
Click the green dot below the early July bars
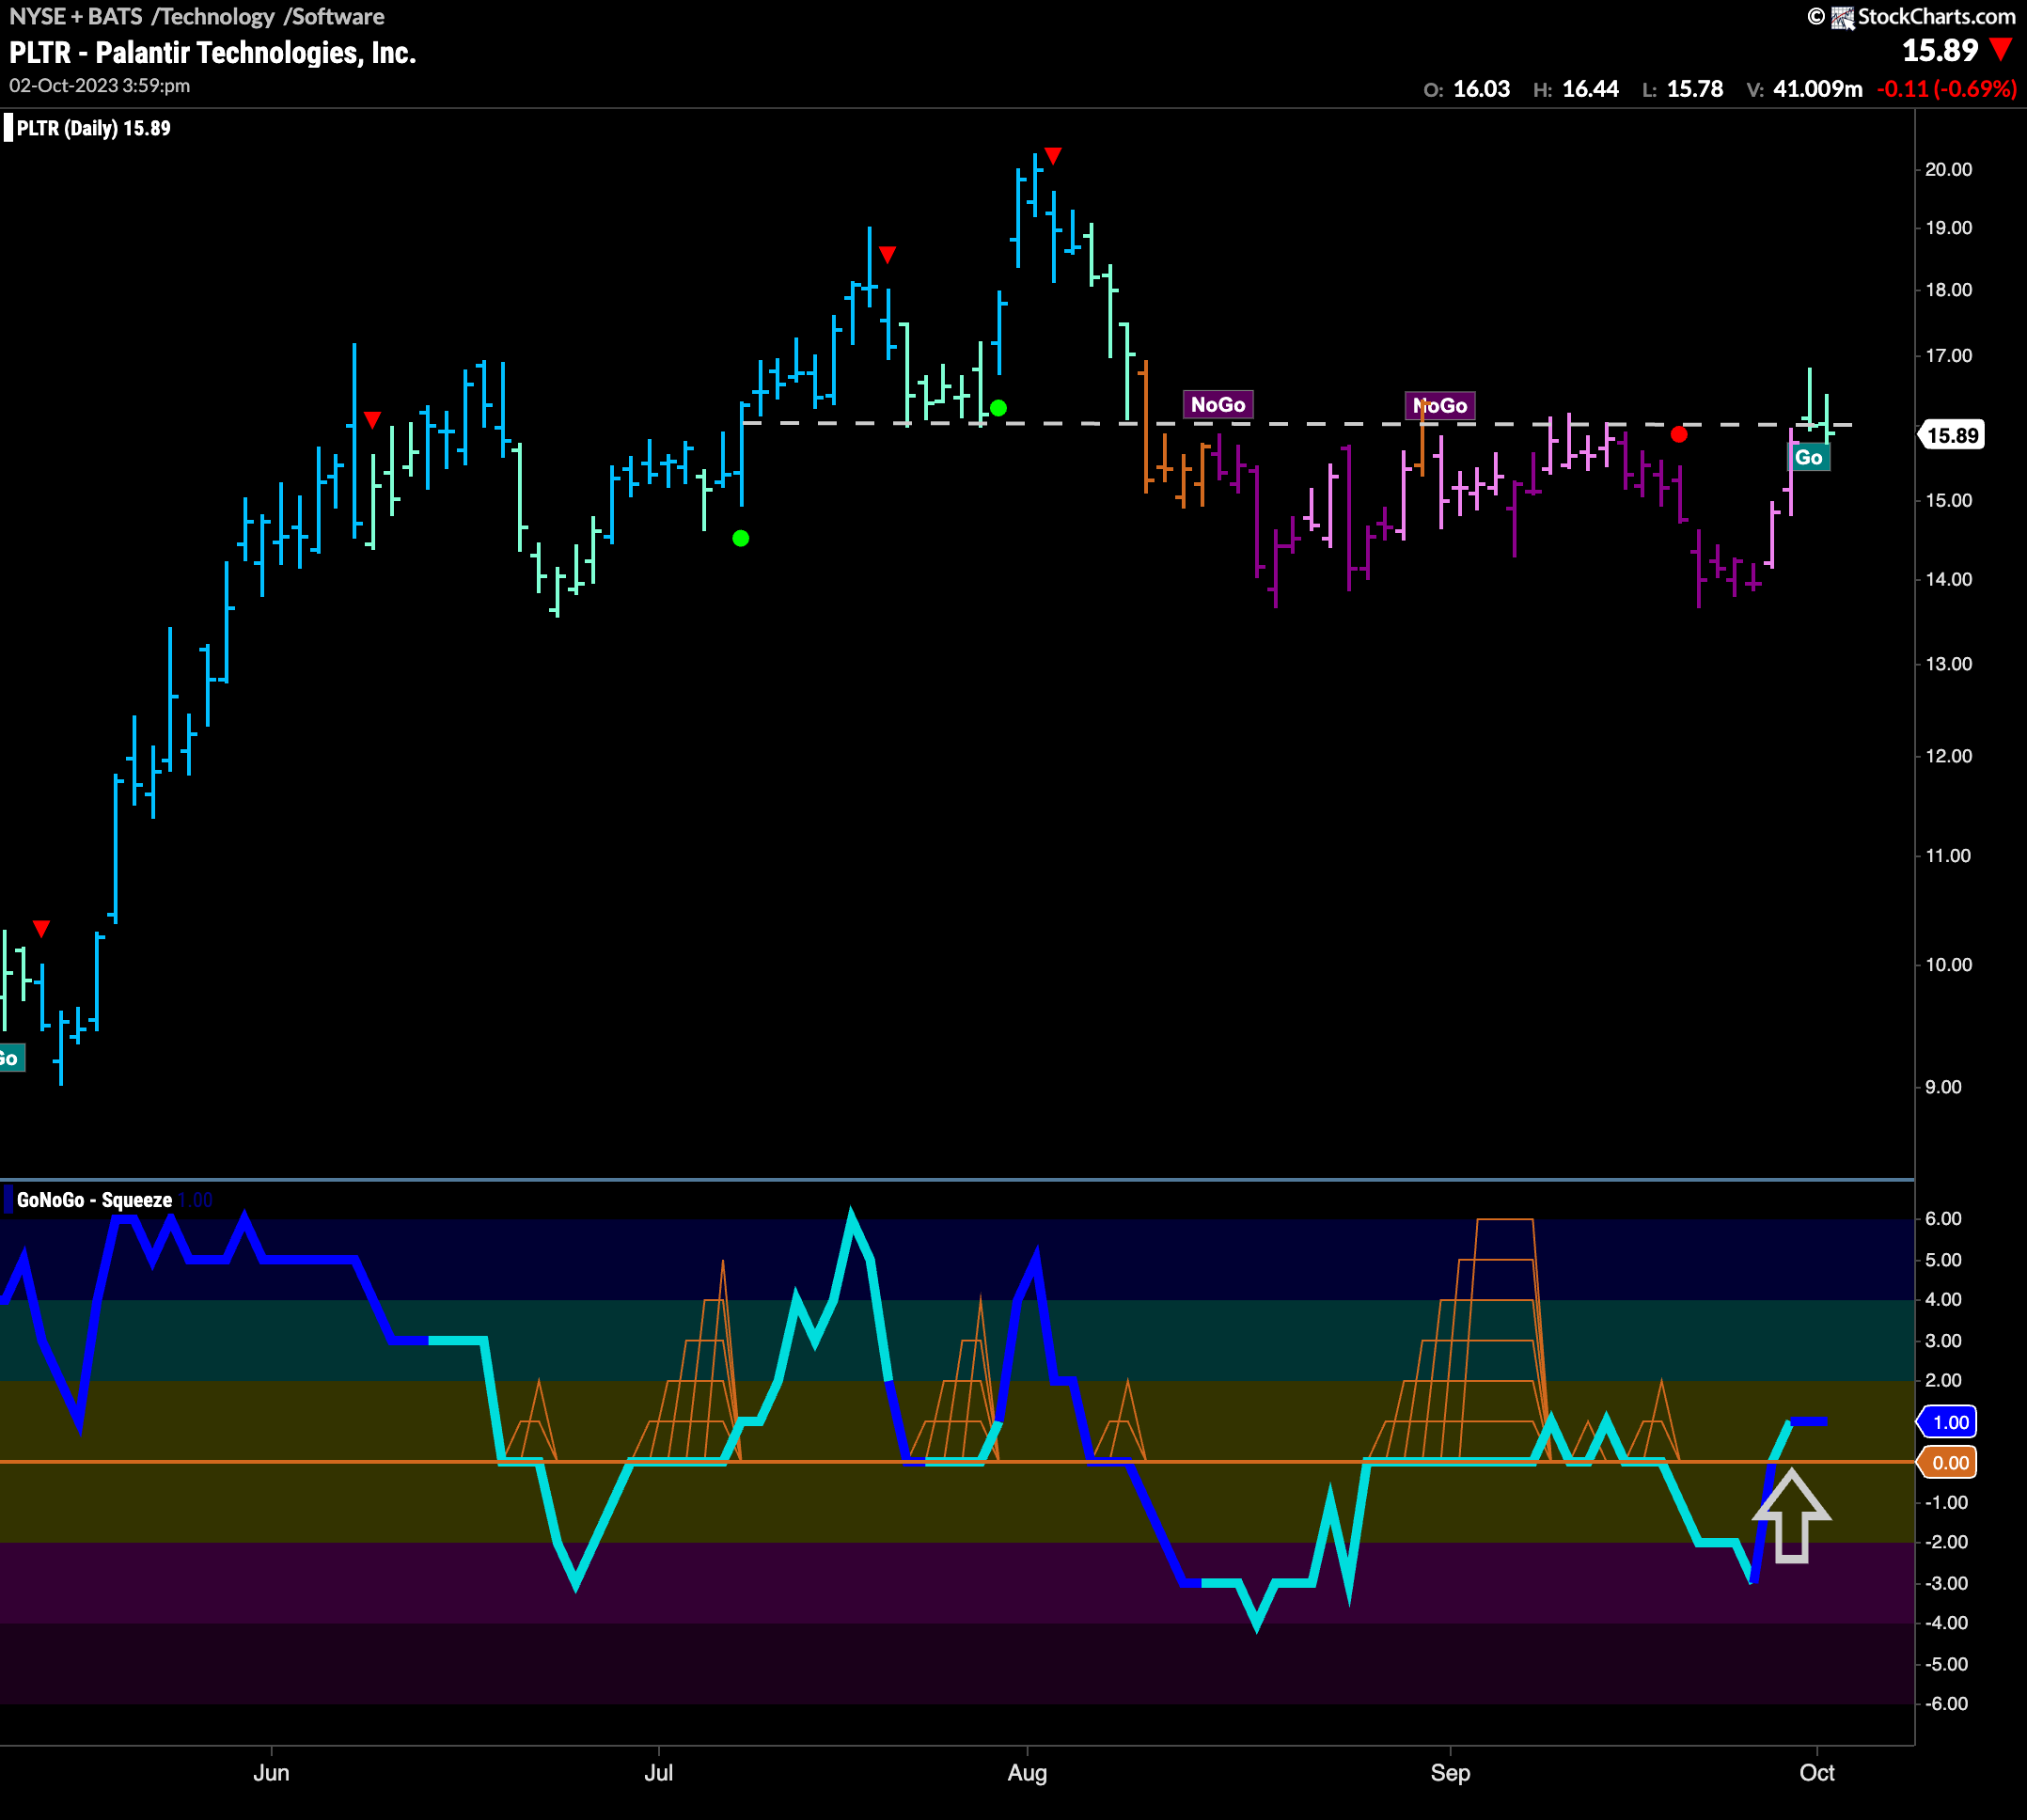point(741,538)
